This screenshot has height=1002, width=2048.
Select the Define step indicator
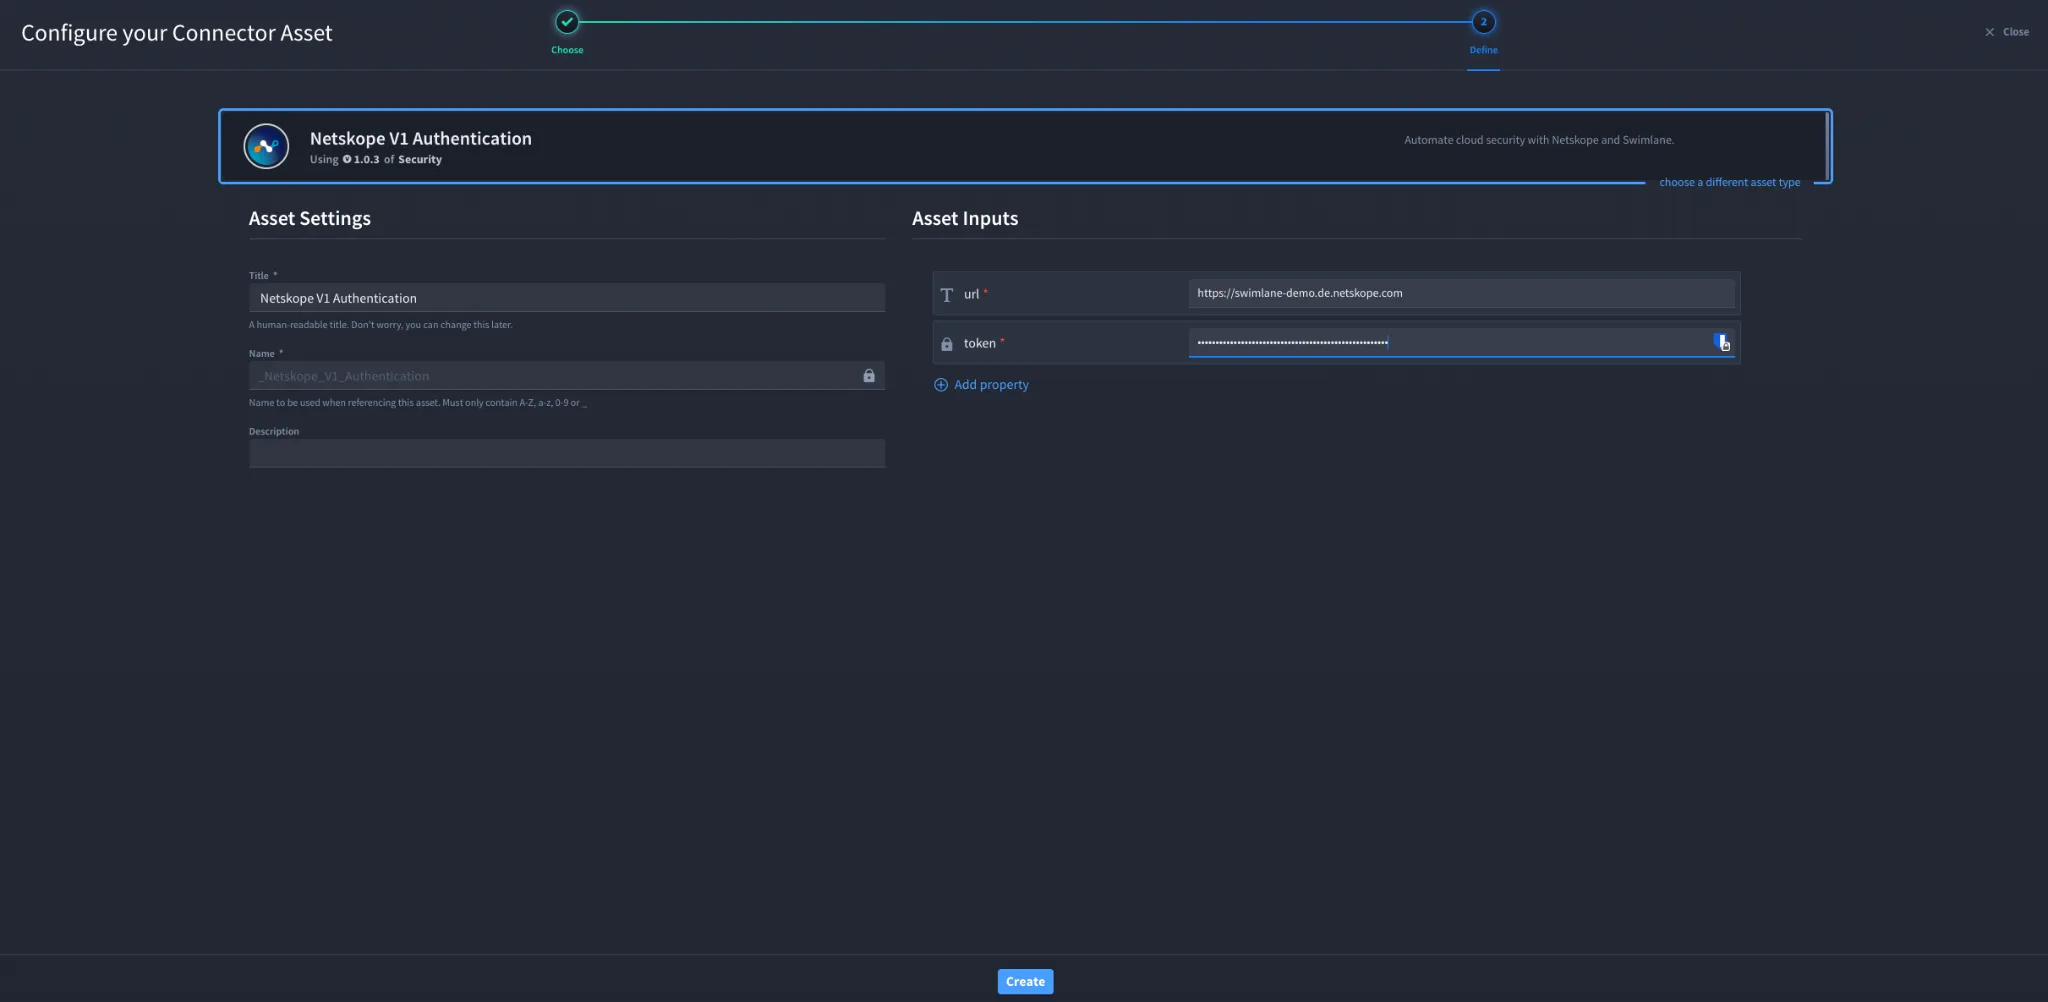[1483, 22]
